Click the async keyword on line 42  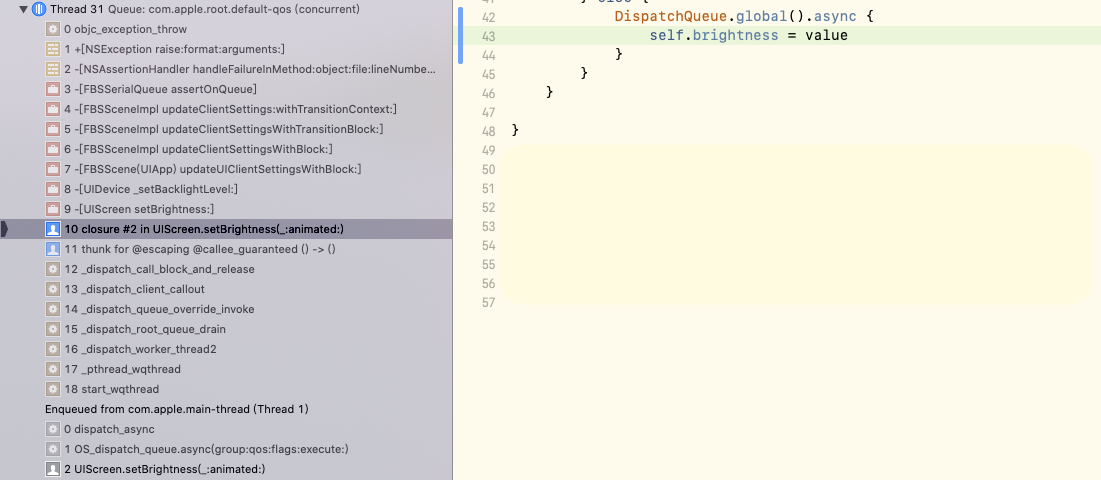[835, 16]
